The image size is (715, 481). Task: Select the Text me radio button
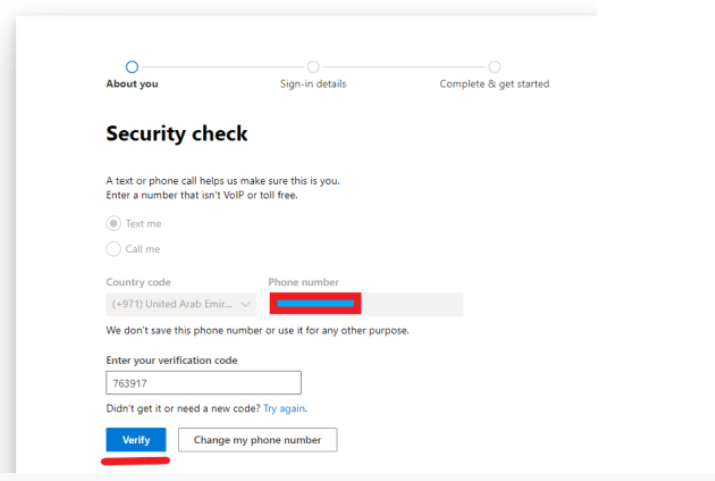coord(114,224)
